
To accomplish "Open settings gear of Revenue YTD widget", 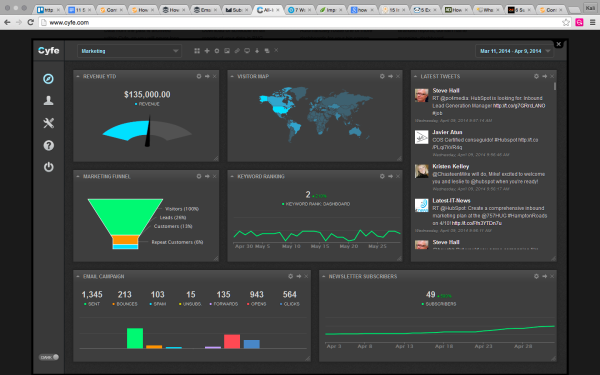I will 199,77.
